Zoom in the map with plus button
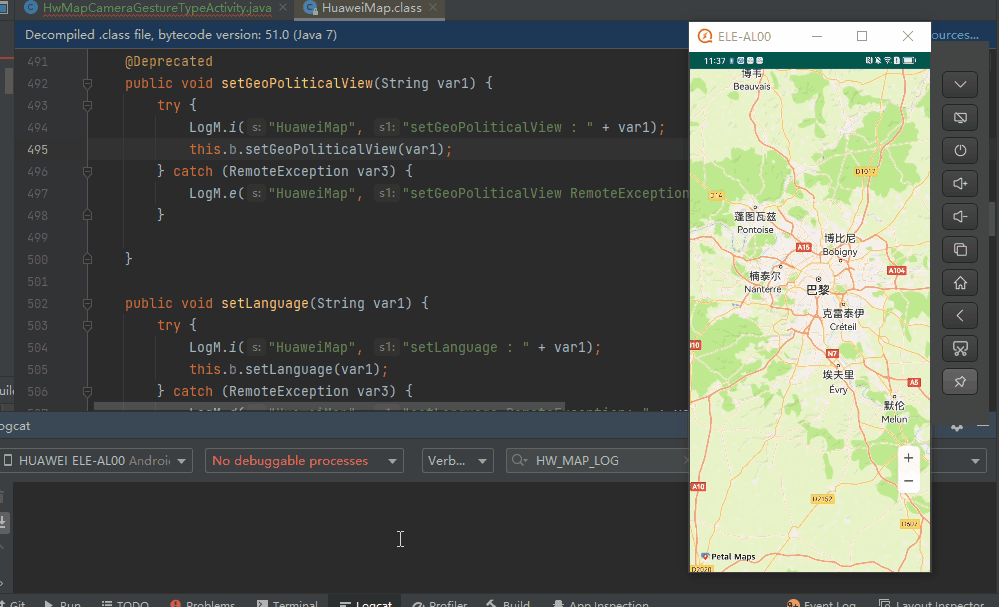This screenshot has height=607, width=999. (908, 458)
